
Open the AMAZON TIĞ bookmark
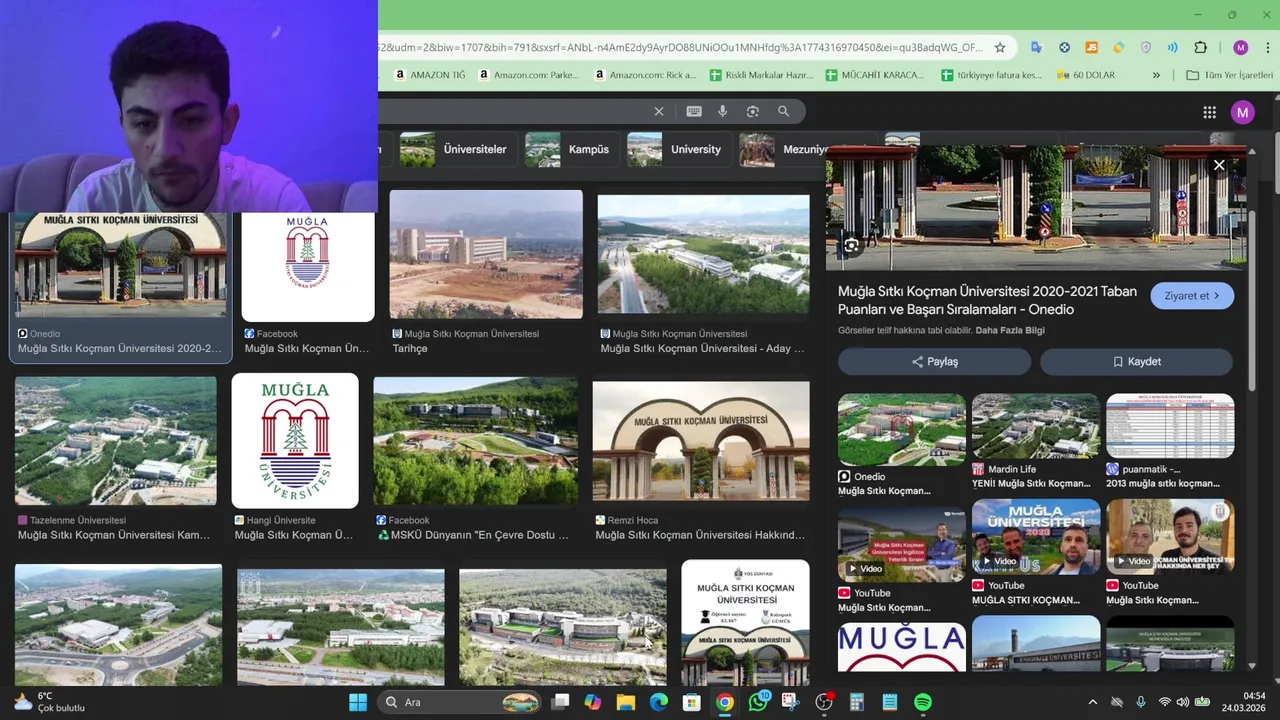[x=430, y=75]
